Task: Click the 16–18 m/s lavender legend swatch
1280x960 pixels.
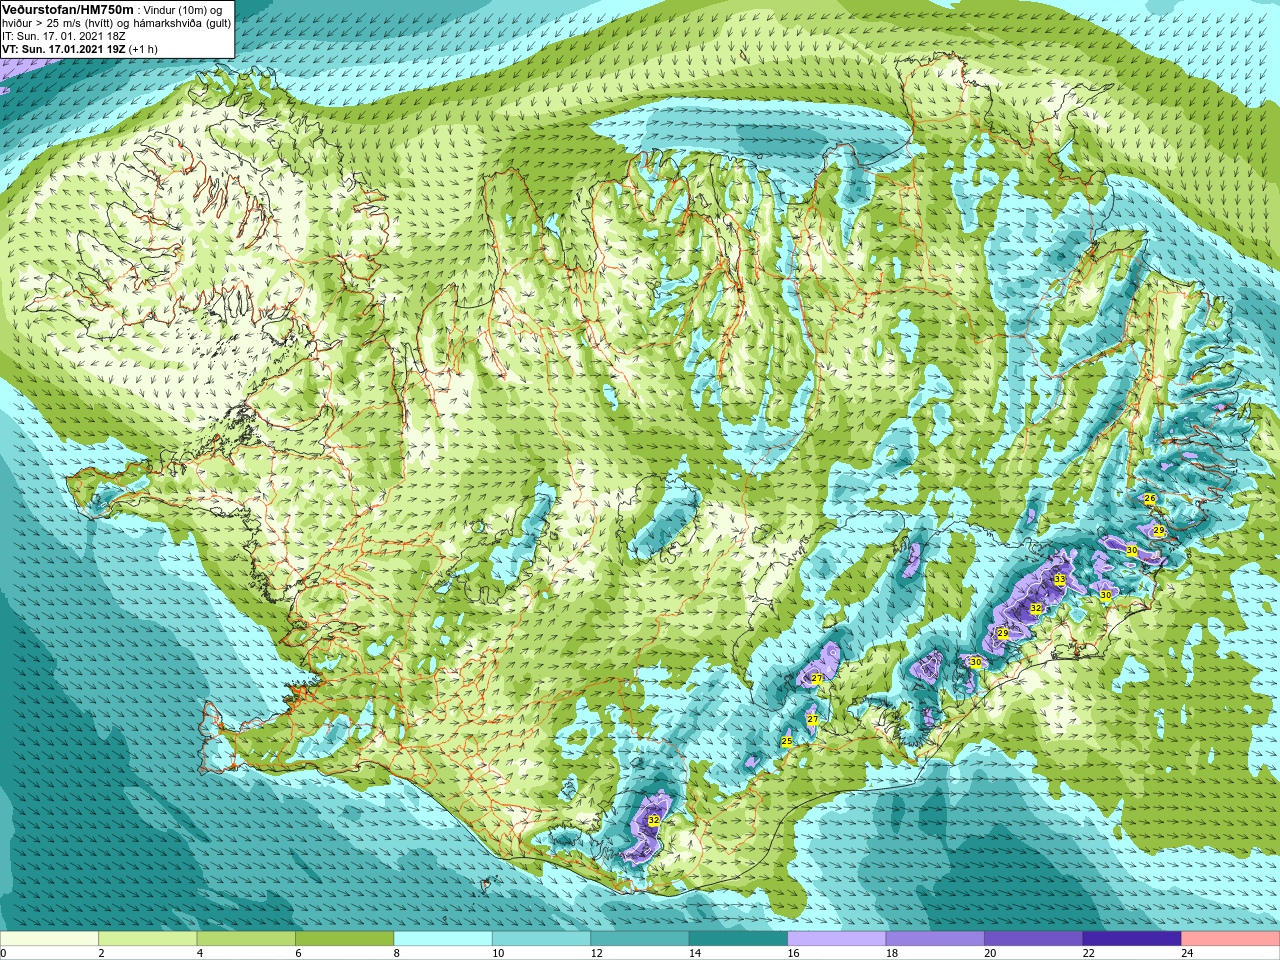Action: tap(837, 939)
